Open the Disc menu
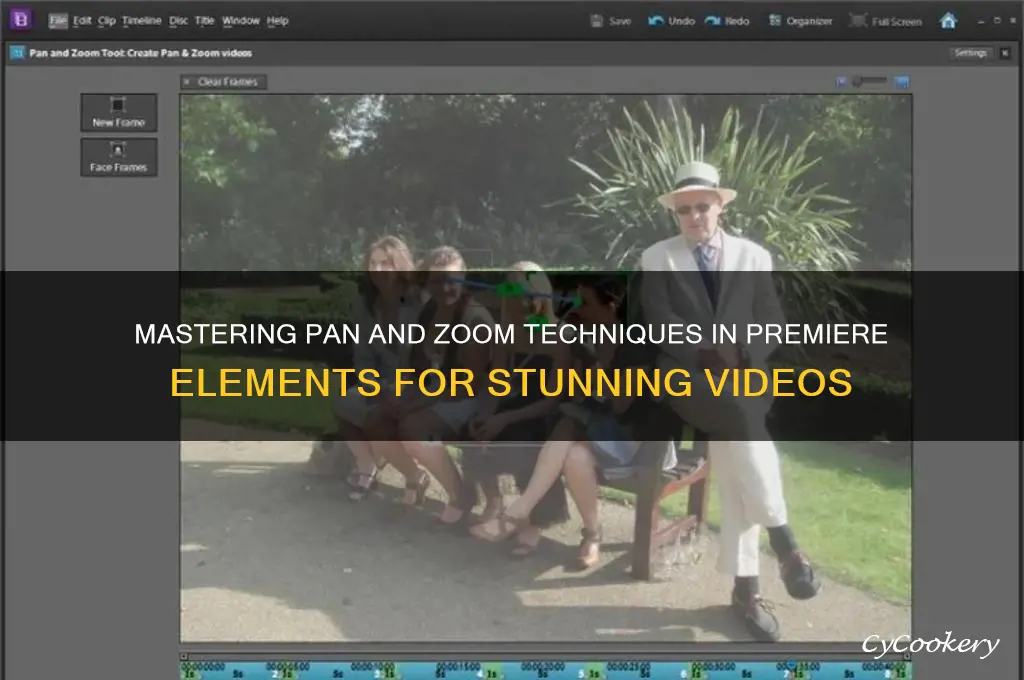The image size is (1024, 680). pyautogui.click(x=178, y=21)
